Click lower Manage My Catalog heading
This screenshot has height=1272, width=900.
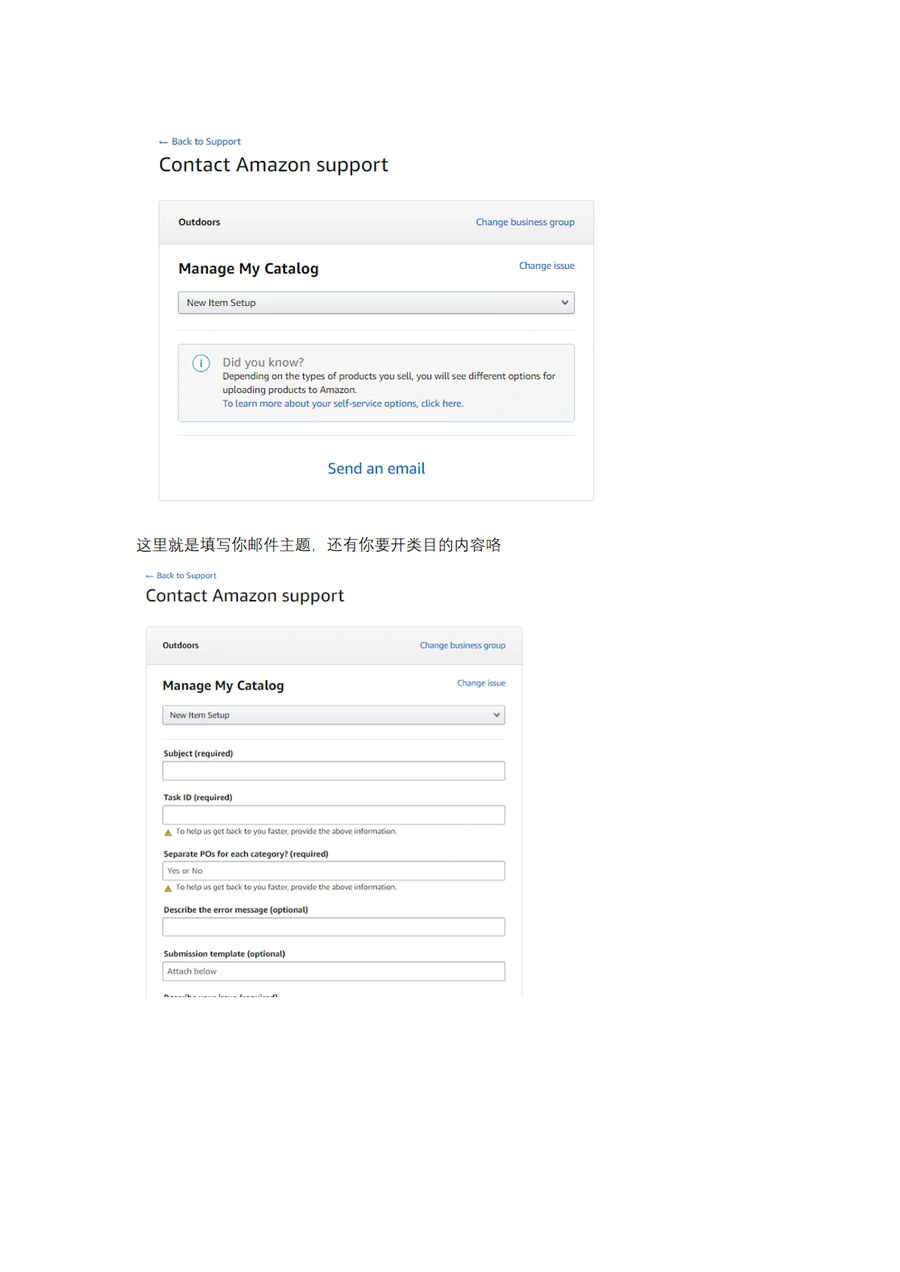[x=223, y=686]
